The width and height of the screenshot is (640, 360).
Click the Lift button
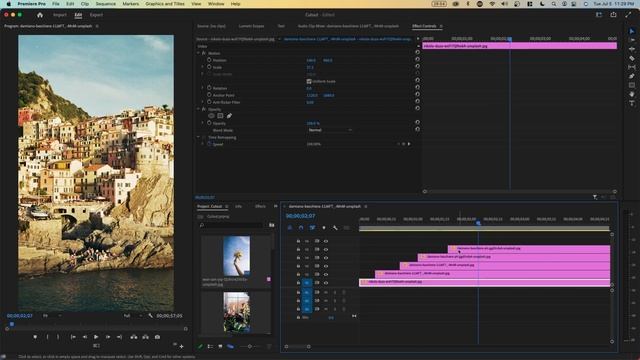click(x=134, y=337)
